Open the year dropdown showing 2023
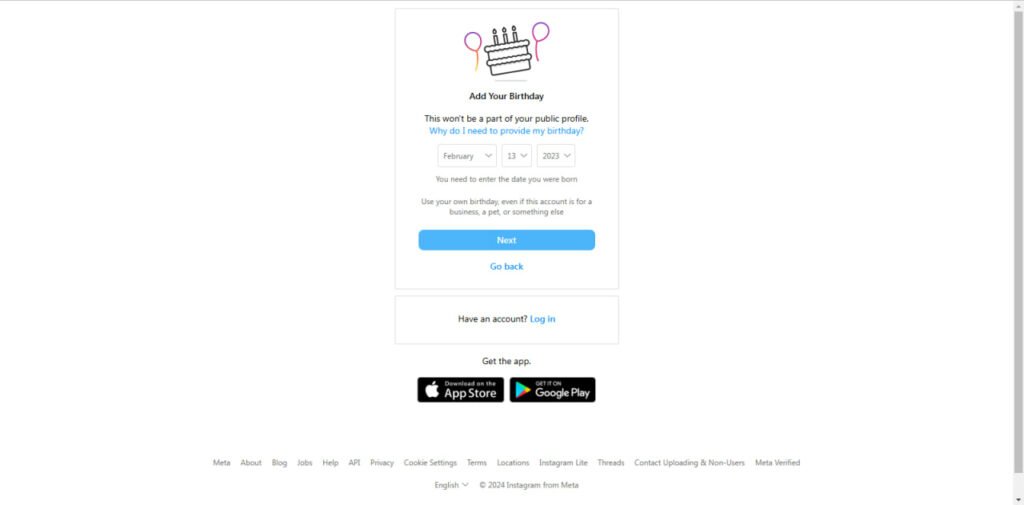 click(556, 156)
